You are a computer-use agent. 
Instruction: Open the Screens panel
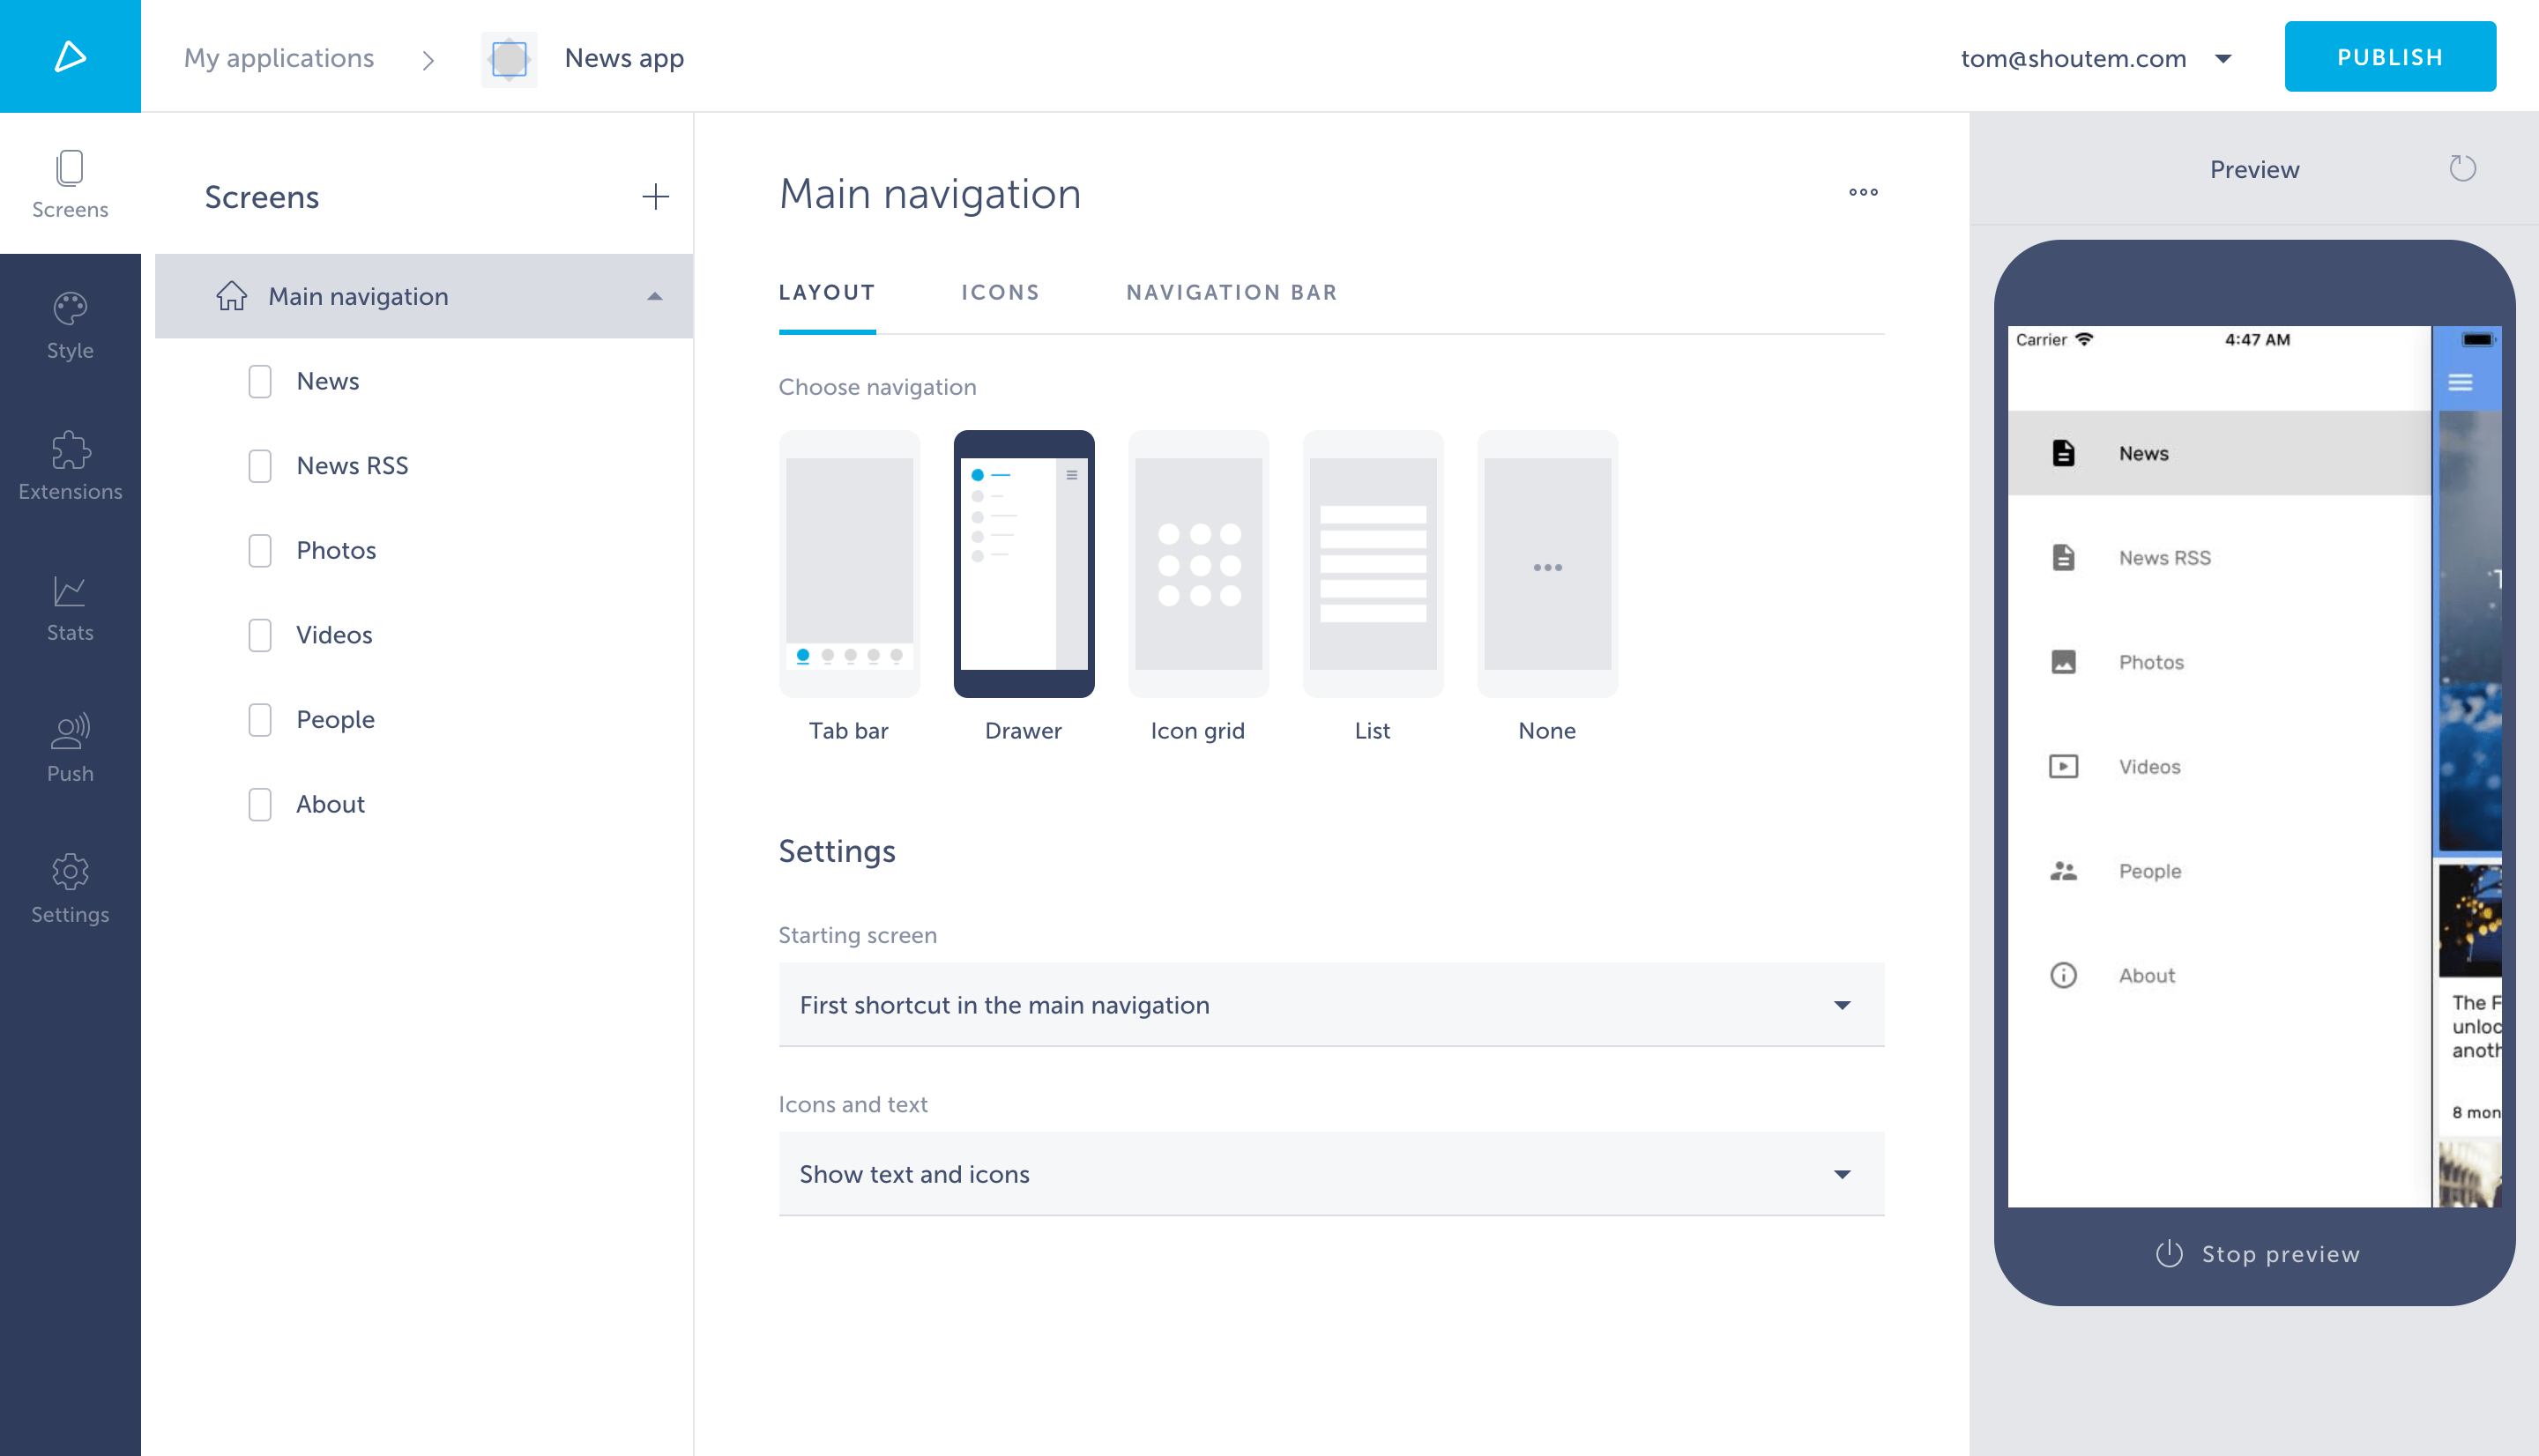tap(70, 183)
